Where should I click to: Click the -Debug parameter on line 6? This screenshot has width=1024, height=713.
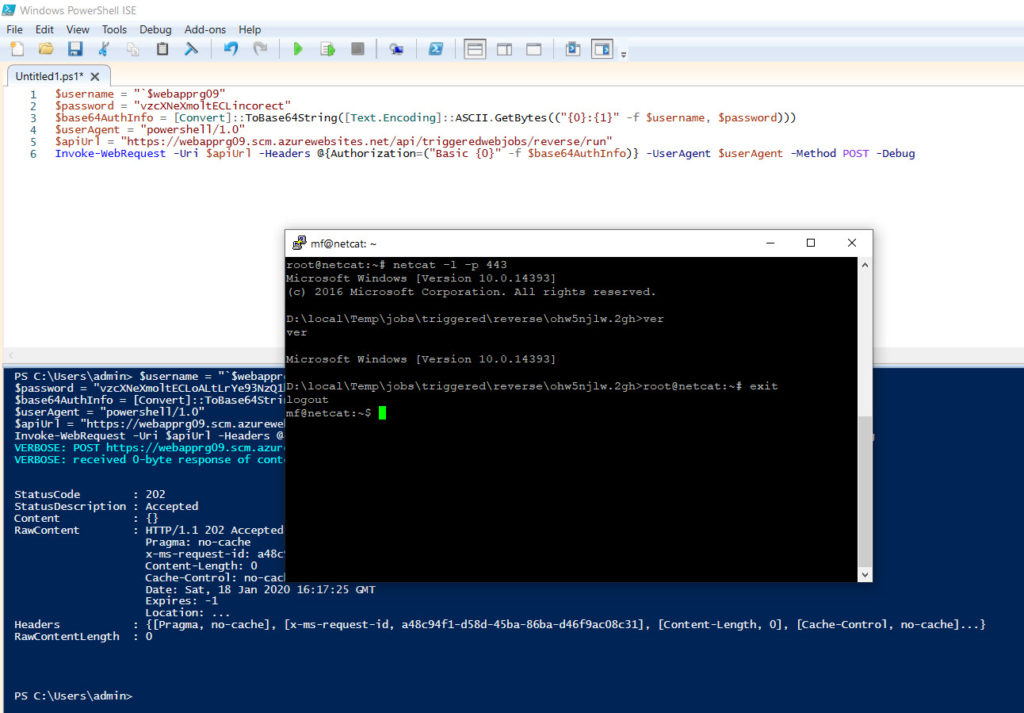tap(895, 153)
